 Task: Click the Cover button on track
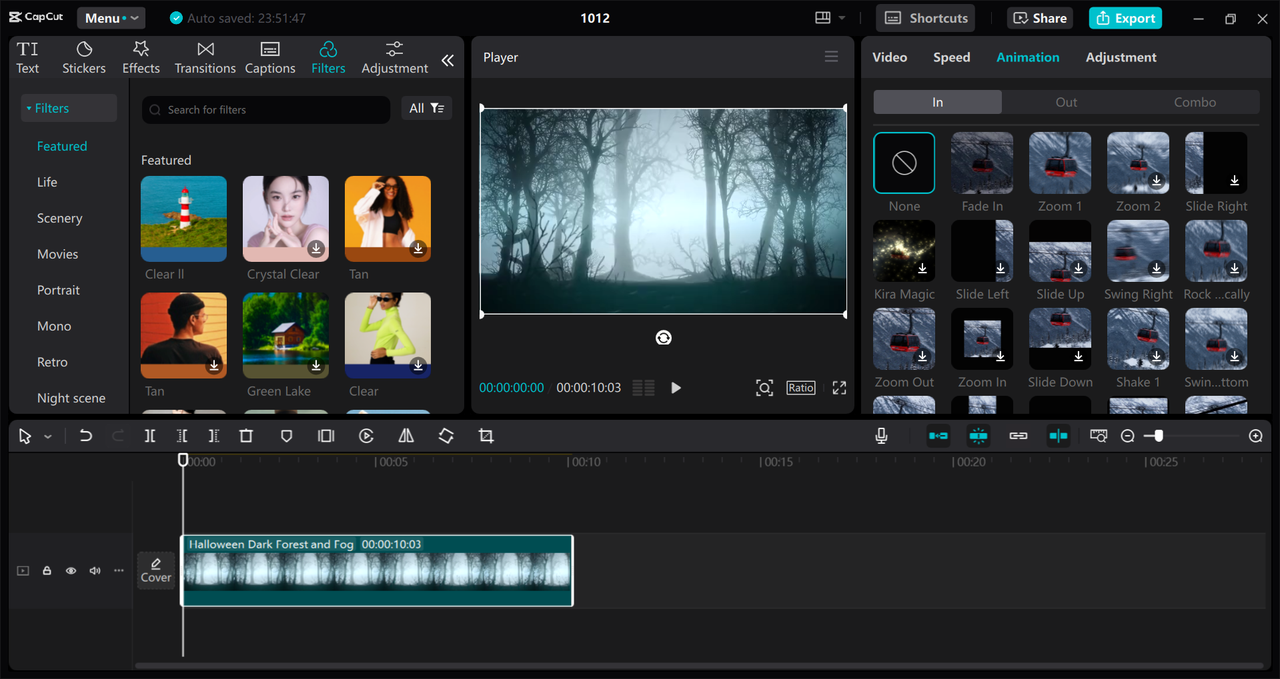[x=156, y=571]
